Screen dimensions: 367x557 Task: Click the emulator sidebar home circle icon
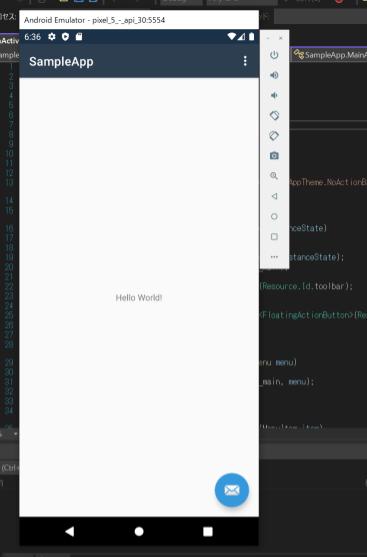click(274, 216)
